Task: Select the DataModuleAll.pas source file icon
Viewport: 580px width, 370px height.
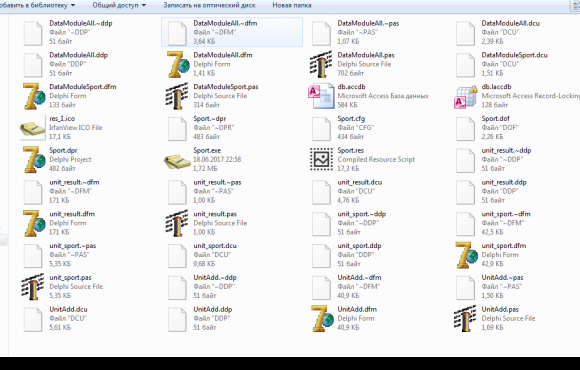Action: [321, 64]
